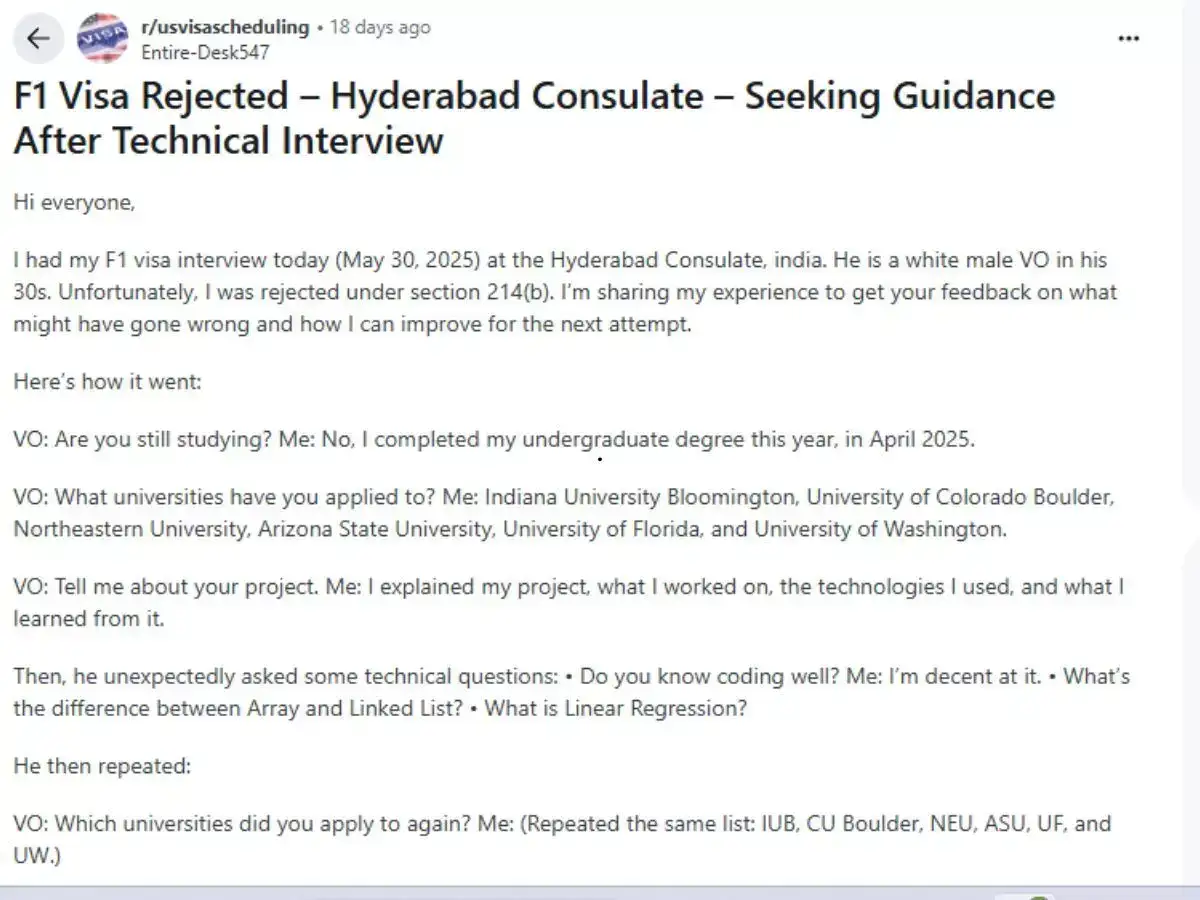This screenshot has height=900, width=1200.
Task: Click the "Tell me about your project" line
Action: coord(568,603)
